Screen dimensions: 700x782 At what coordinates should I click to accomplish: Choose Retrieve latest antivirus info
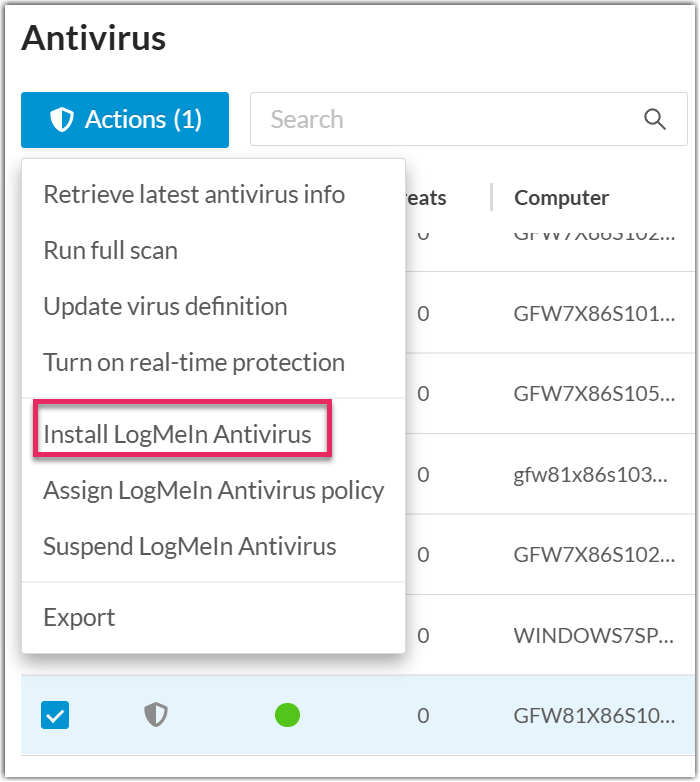pos(194,194)
